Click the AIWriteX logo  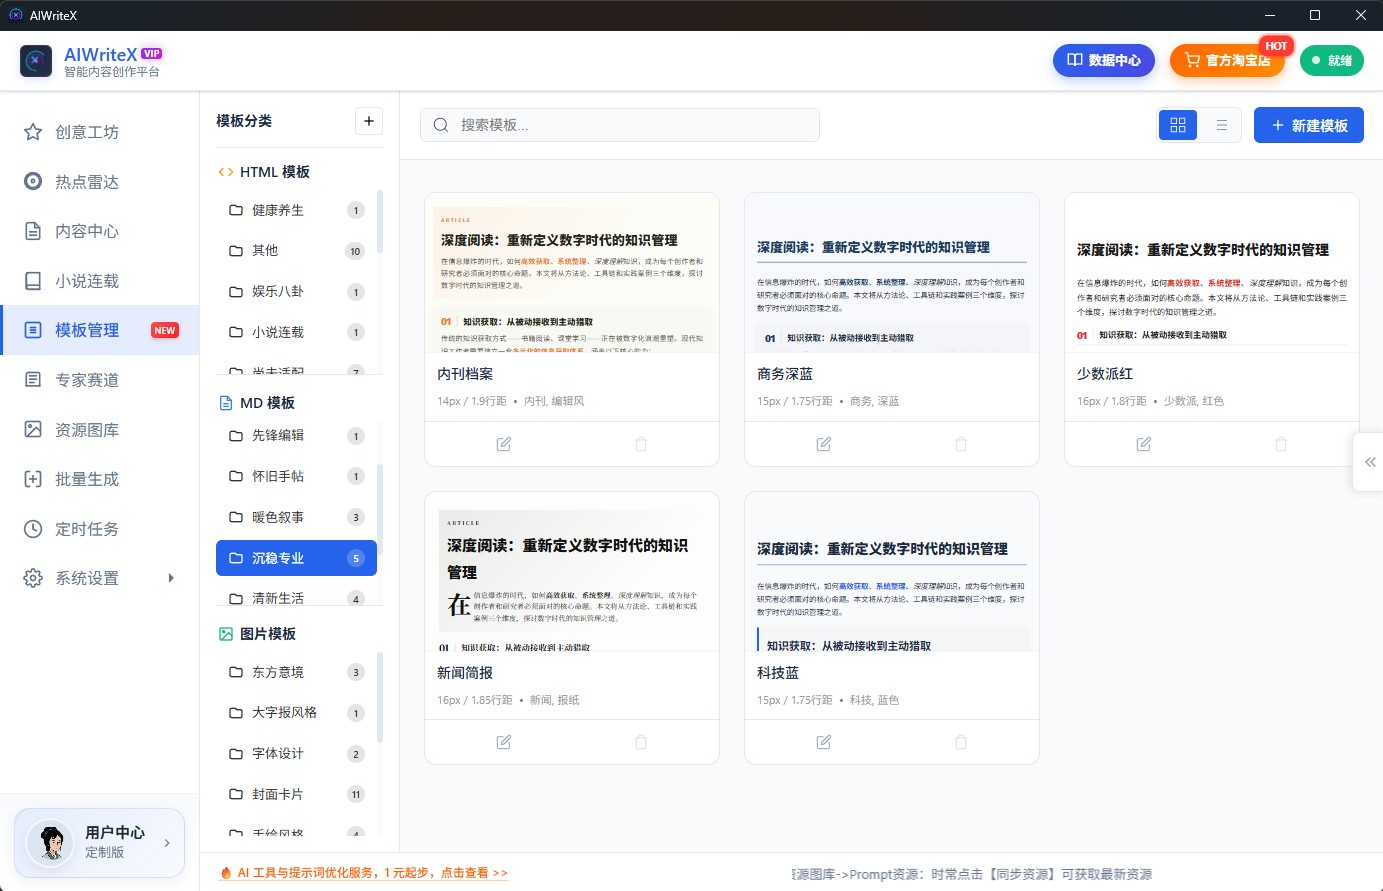tap(36, 61)
